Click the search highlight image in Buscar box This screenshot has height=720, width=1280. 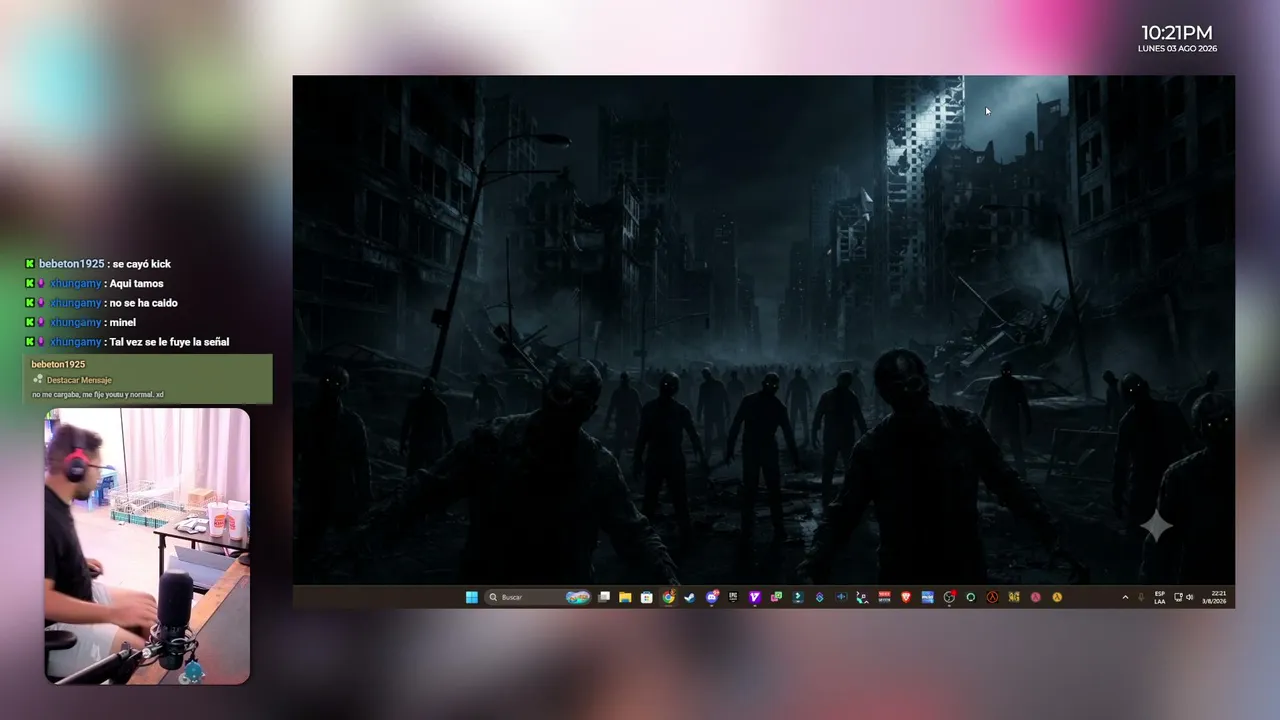(x=578, y=597)
